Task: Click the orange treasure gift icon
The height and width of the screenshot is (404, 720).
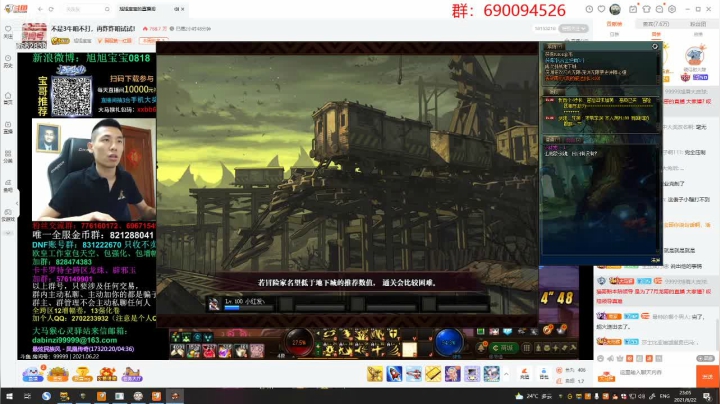Action: (57, 374)
